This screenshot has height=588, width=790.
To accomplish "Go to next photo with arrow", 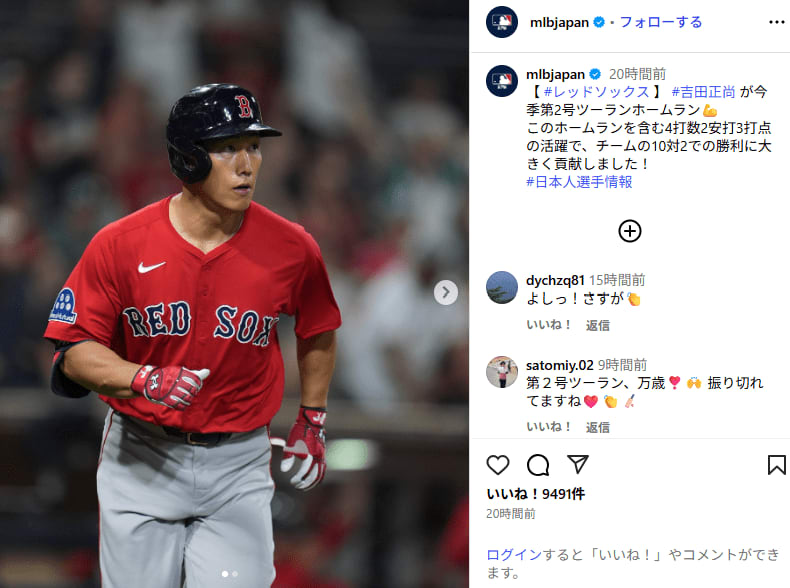I will (446, 292).
